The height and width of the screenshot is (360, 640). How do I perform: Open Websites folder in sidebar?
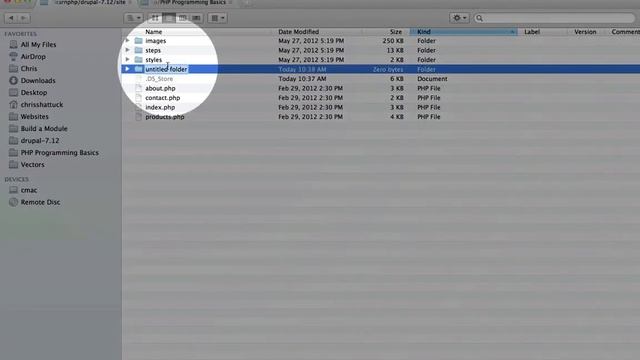34,116
